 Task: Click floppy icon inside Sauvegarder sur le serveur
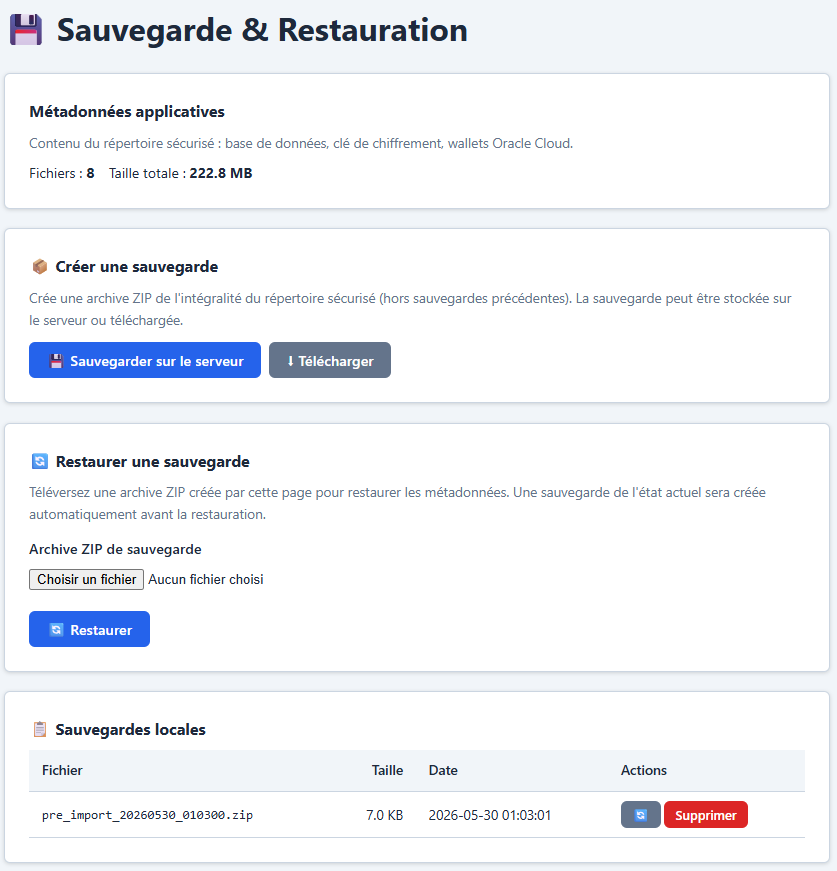point(56,361)
